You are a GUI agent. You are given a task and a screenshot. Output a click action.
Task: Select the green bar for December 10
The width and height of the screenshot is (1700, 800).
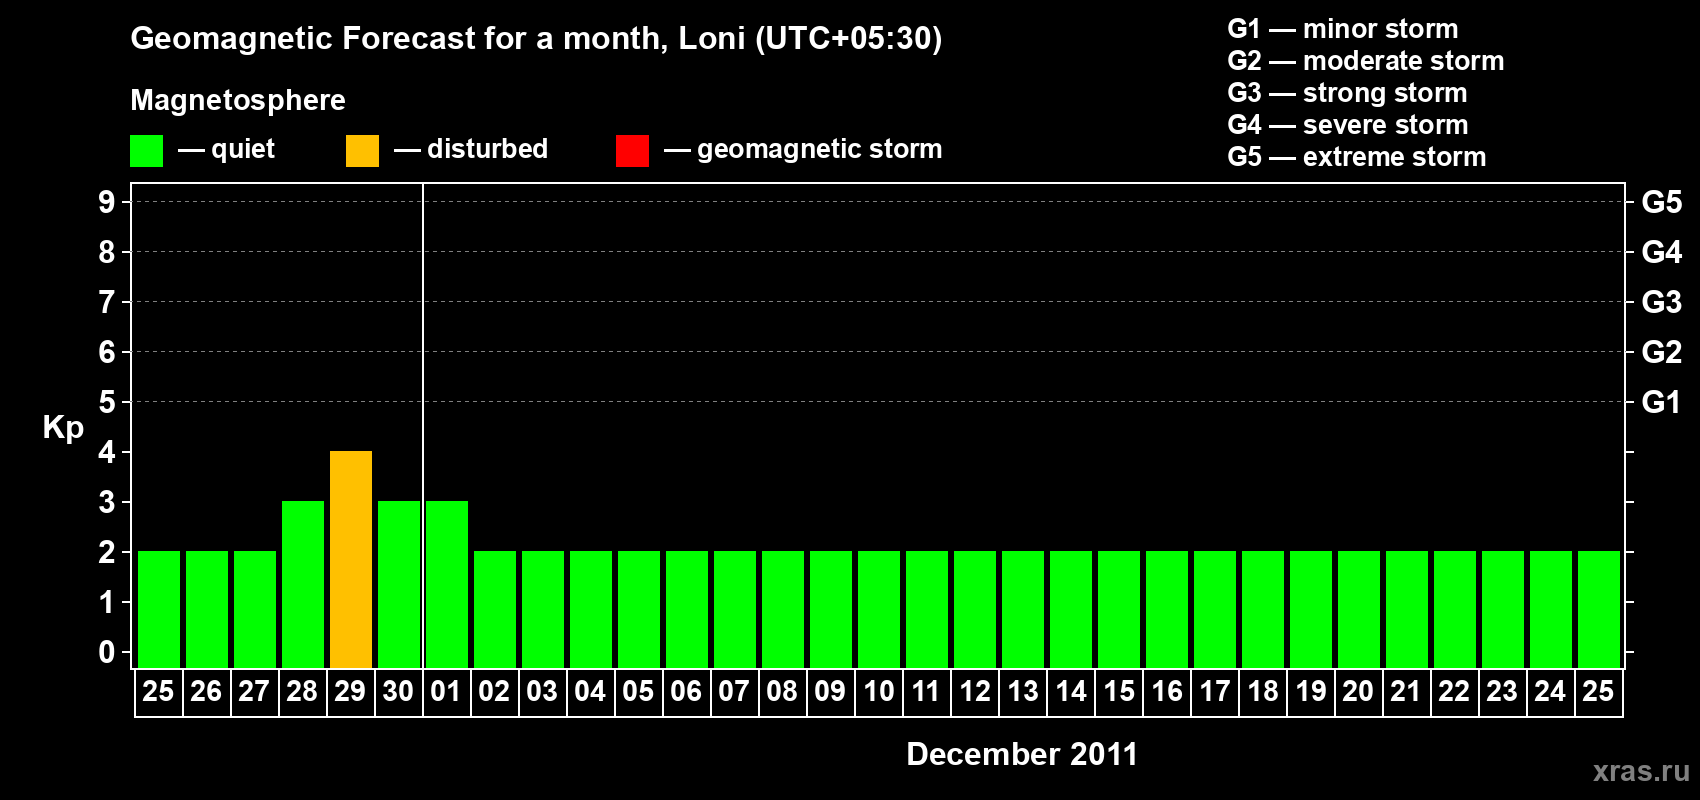pos(879,609)
